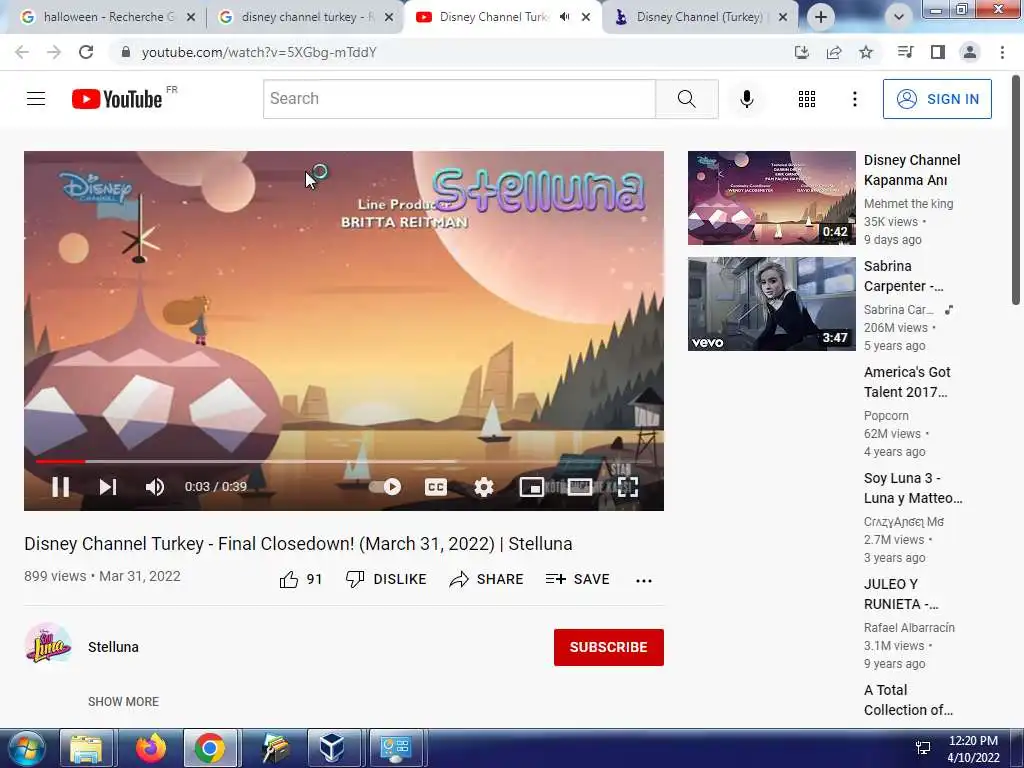The width and height of the screenshot is (1024, 768).
Task: Open JULEO Y RUNIETA video title
Action: coord(901,594)
